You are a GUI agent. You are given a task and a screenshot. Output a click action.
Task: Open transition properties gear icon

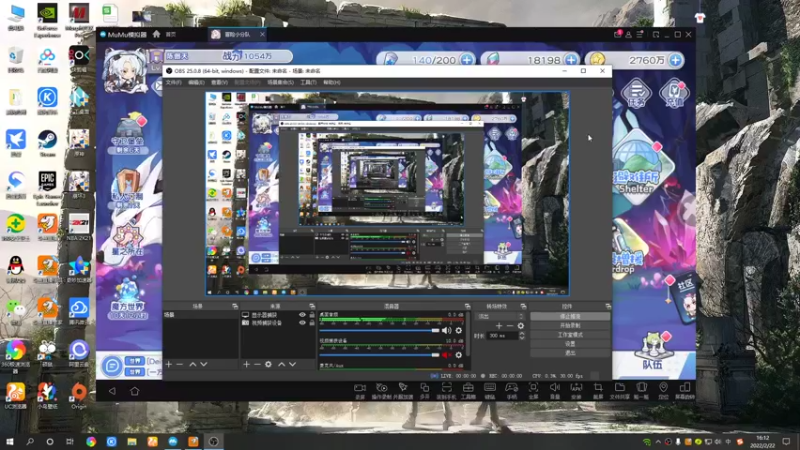point(520,326)
